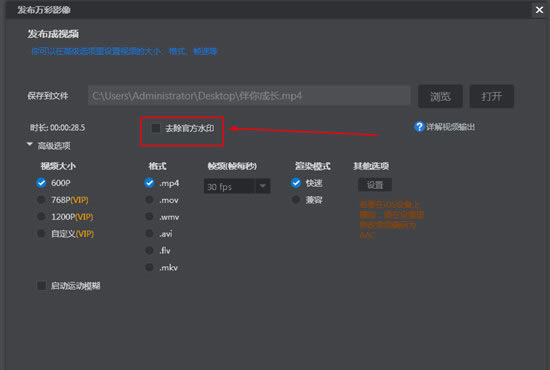The height and width of the screenshot is (370, 550).
Task: Select the 兼容 render mode
Action: [296, 200]
